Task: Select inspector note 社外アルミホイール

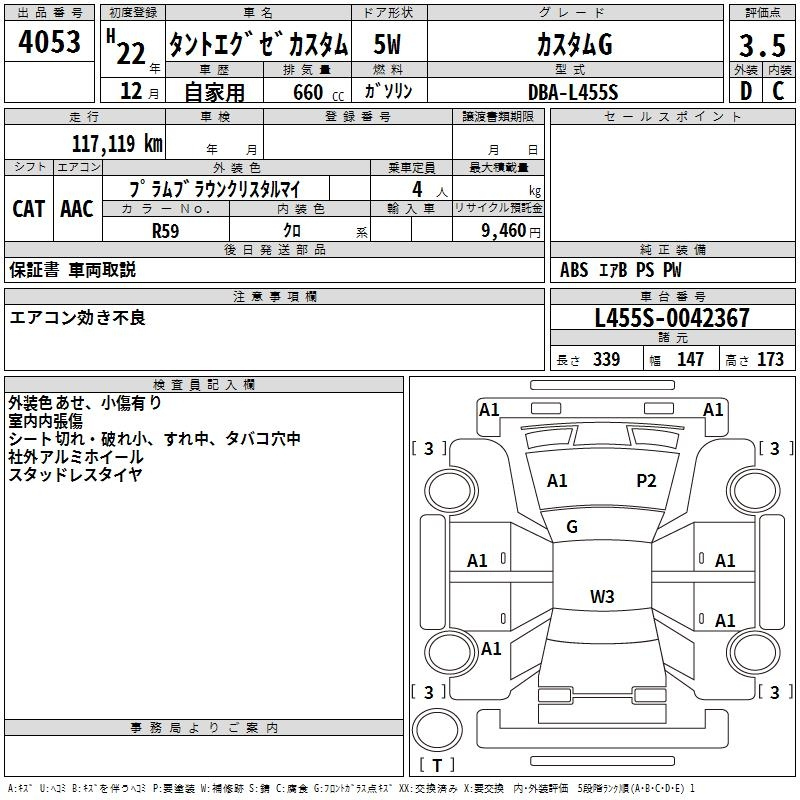Action: point(76,457)
